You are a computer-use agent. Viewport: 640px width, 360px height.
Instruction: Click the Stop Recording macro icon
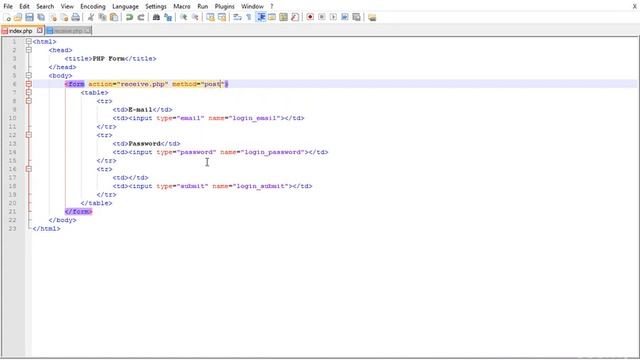[x=322, y=17]
